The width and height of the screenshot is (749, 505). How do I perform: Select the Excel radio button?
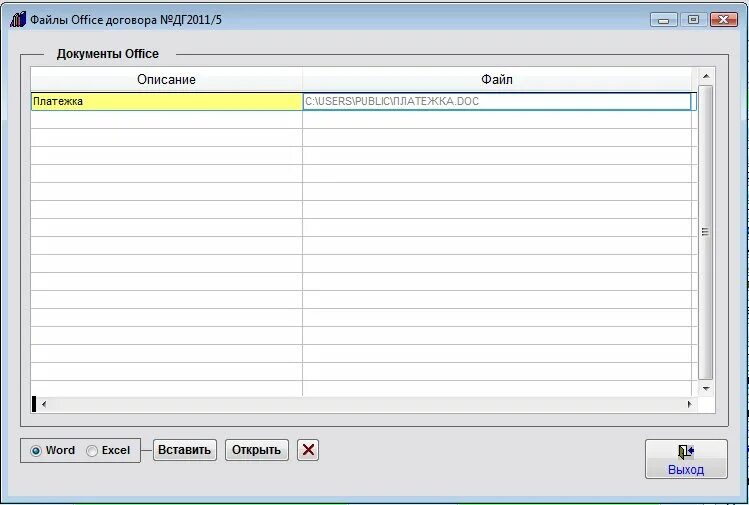[x=92, y=451]
